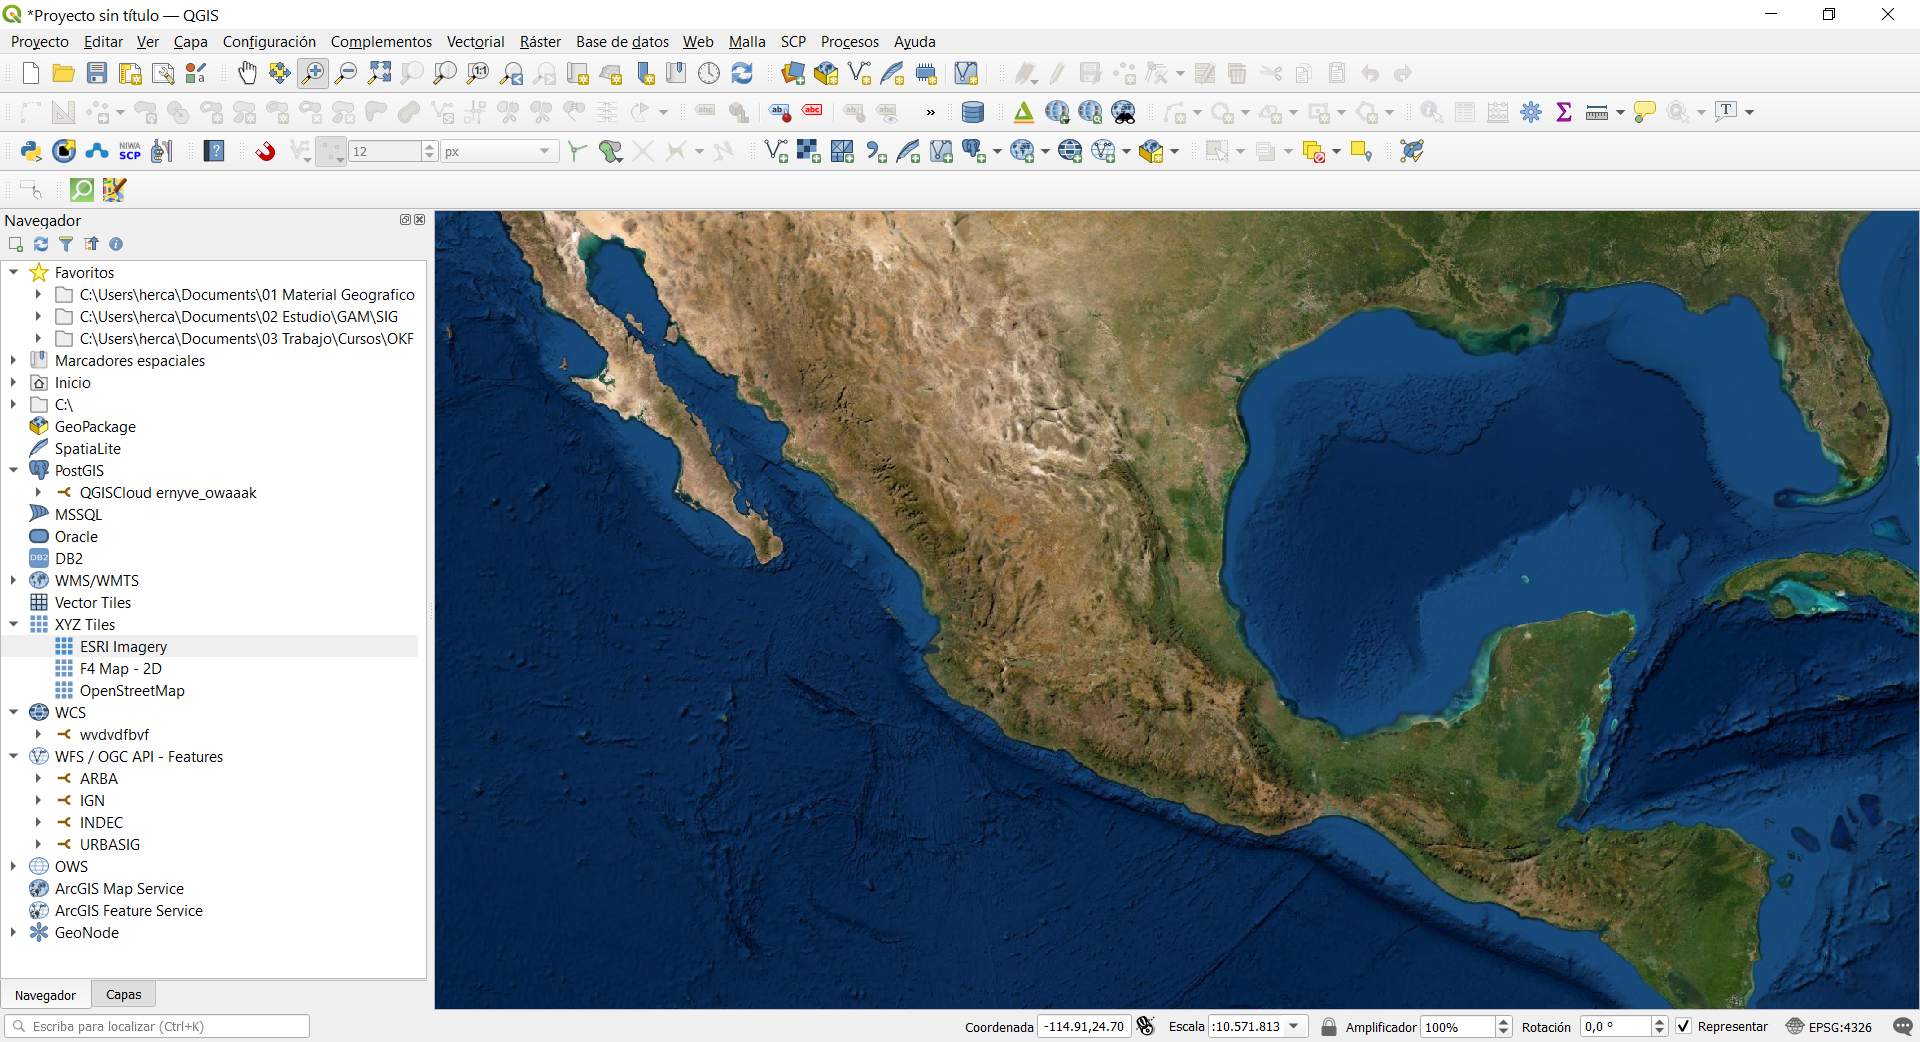Toggle the scale lock padlock icon

pos(1329,1026)
